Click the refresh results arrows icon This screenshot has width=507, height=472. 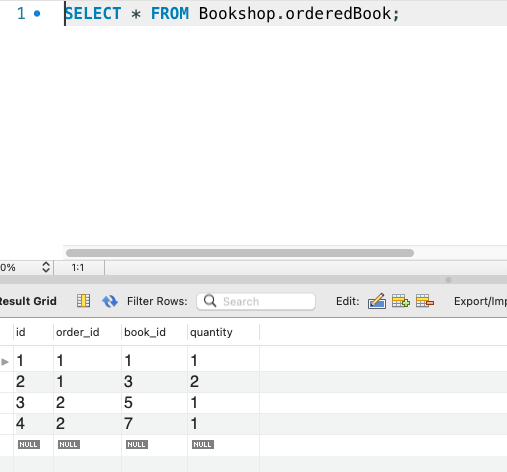(x=110, y=301)
